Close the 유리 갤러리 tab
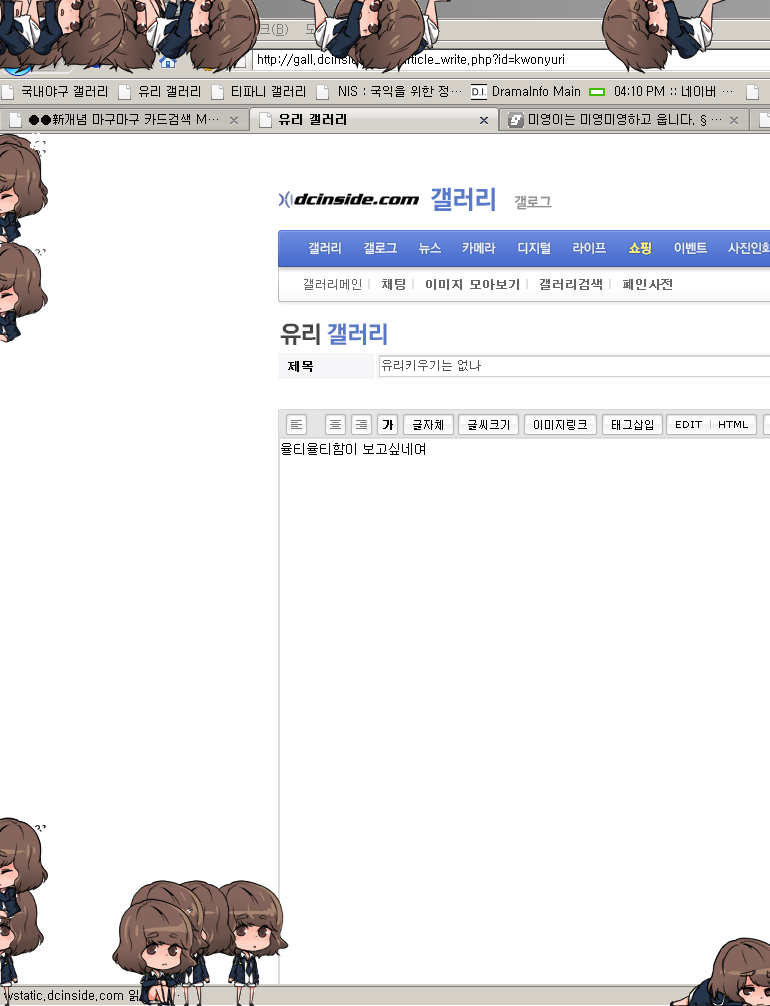Viewport: 770px width, 1006px height. click(484, 120)
